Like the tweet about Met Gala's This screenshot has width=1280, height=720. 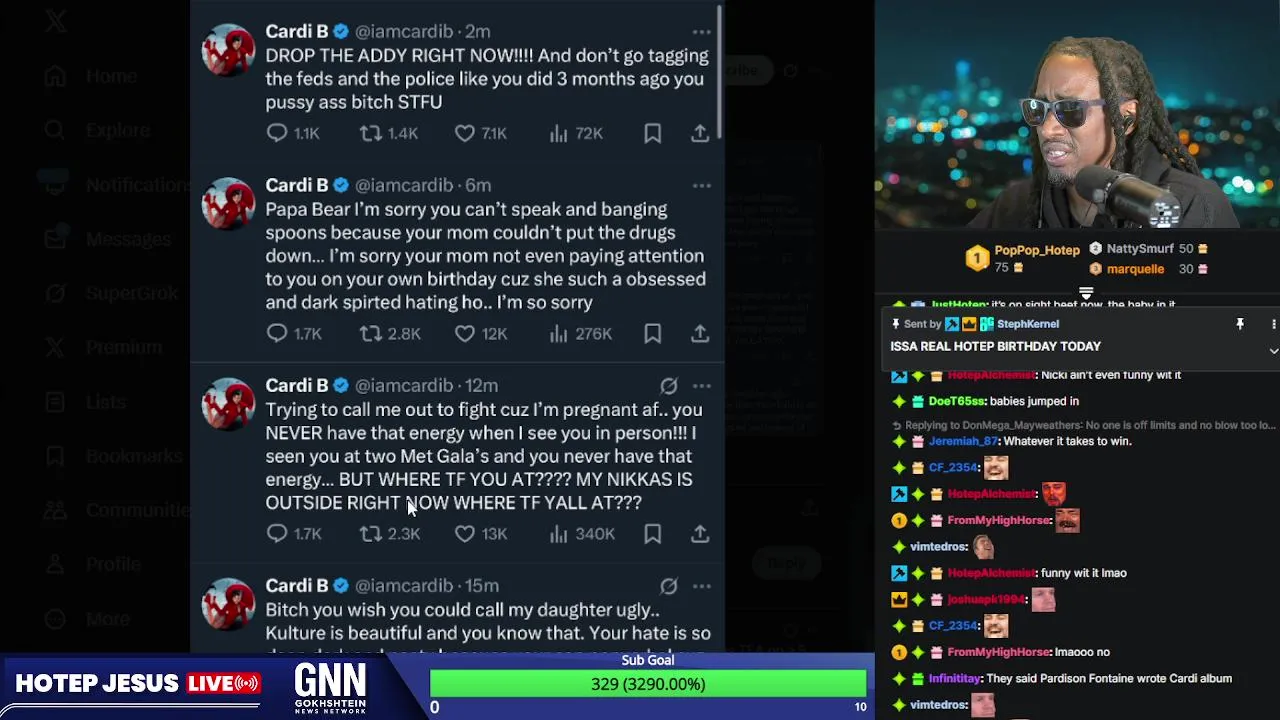click(465, 533)
